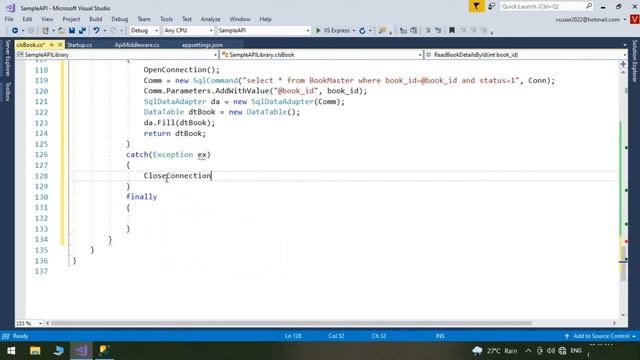Image resolution: width=640 pixels, height=360 pixels.
Task: Click the text 'return dtBook;' on line 124
Action: point(175,133)
